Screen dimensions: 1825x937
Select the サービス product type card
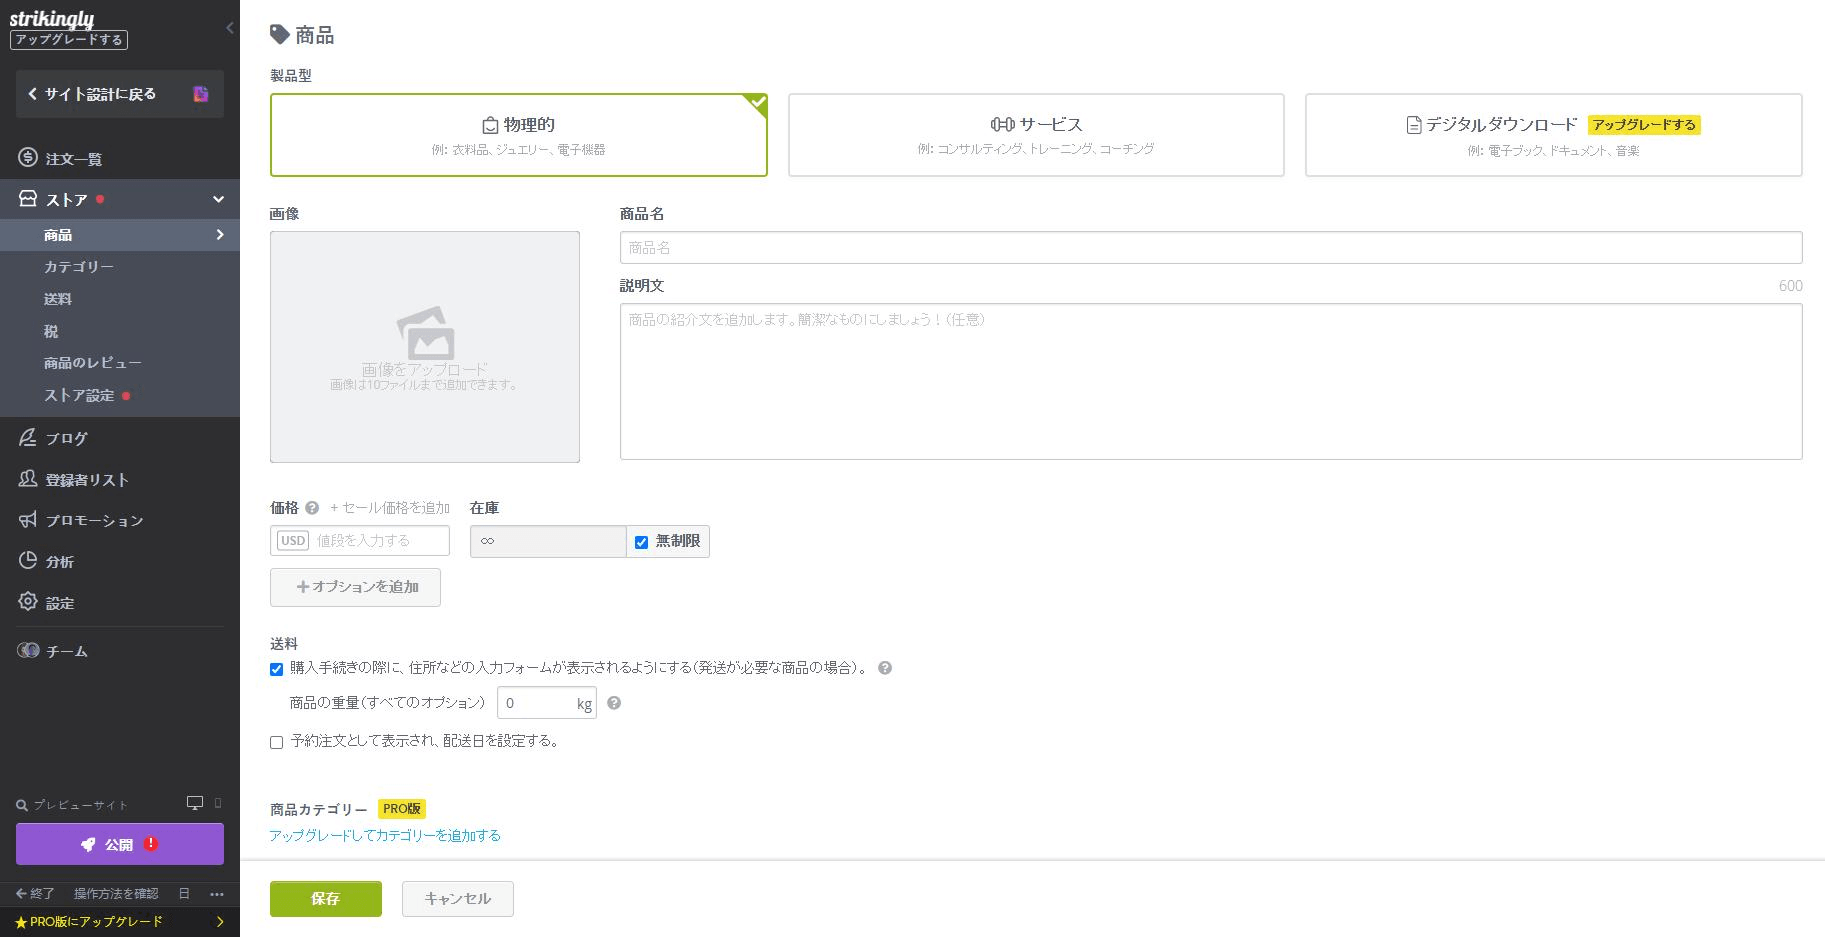pos(1035,135)
